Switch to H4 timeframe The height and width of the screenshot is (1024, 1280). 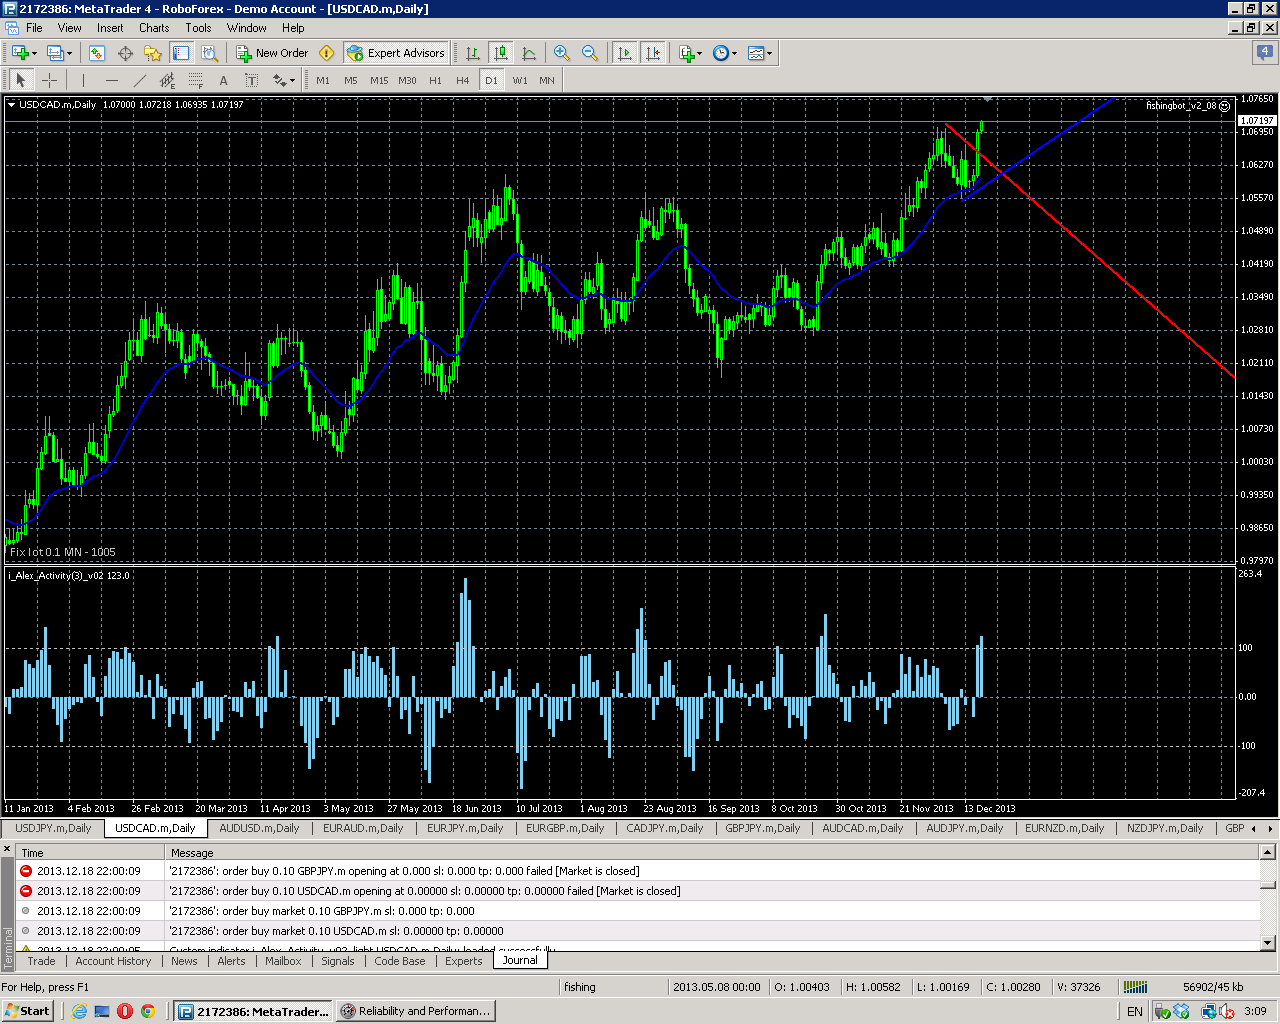(462, 80)
